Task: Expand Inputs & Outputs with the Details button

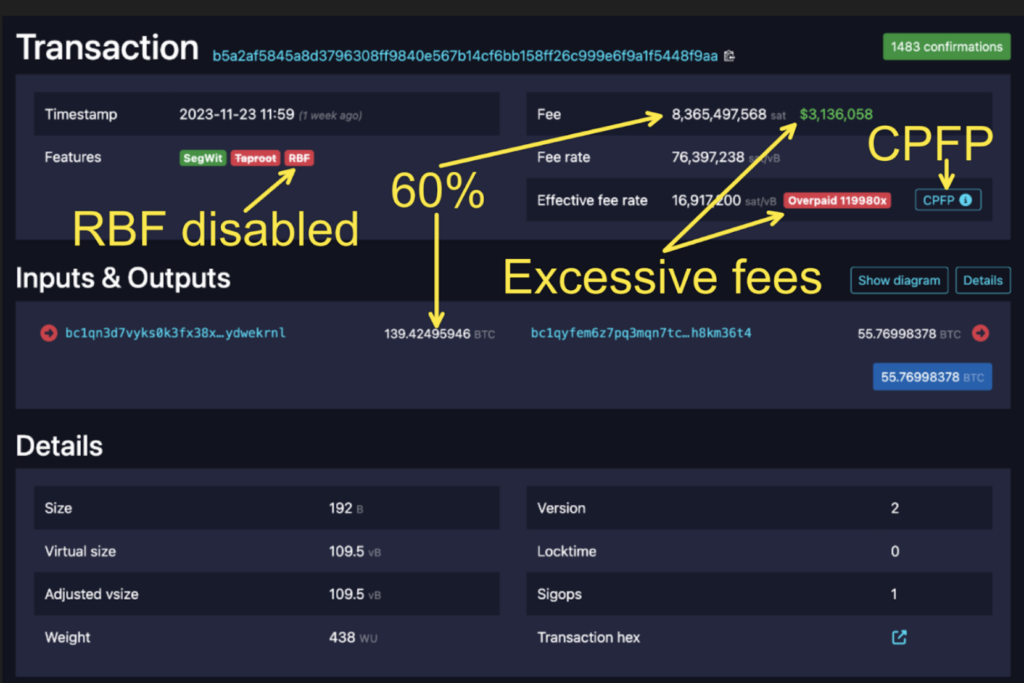Action: pos(982,280)
